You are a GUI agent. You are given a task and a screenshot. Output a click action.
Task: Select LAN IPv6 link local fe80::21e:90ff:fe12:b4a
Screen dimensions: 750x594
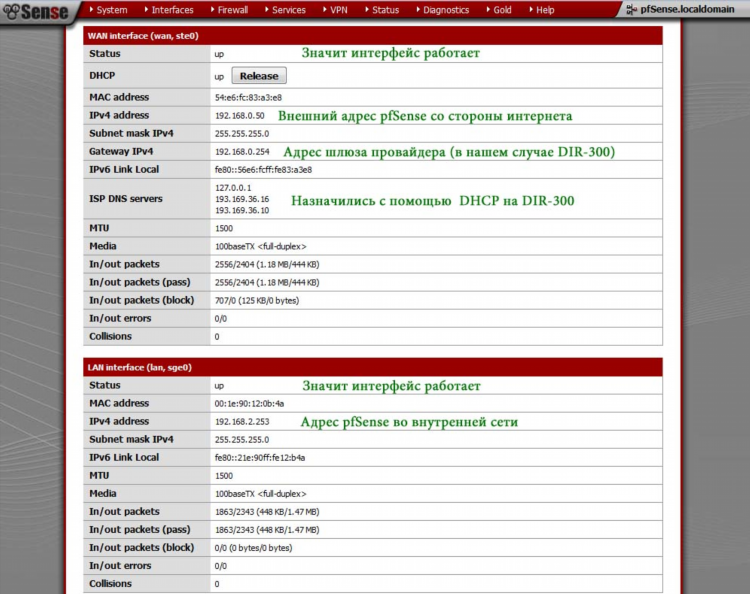pos(260,458)
